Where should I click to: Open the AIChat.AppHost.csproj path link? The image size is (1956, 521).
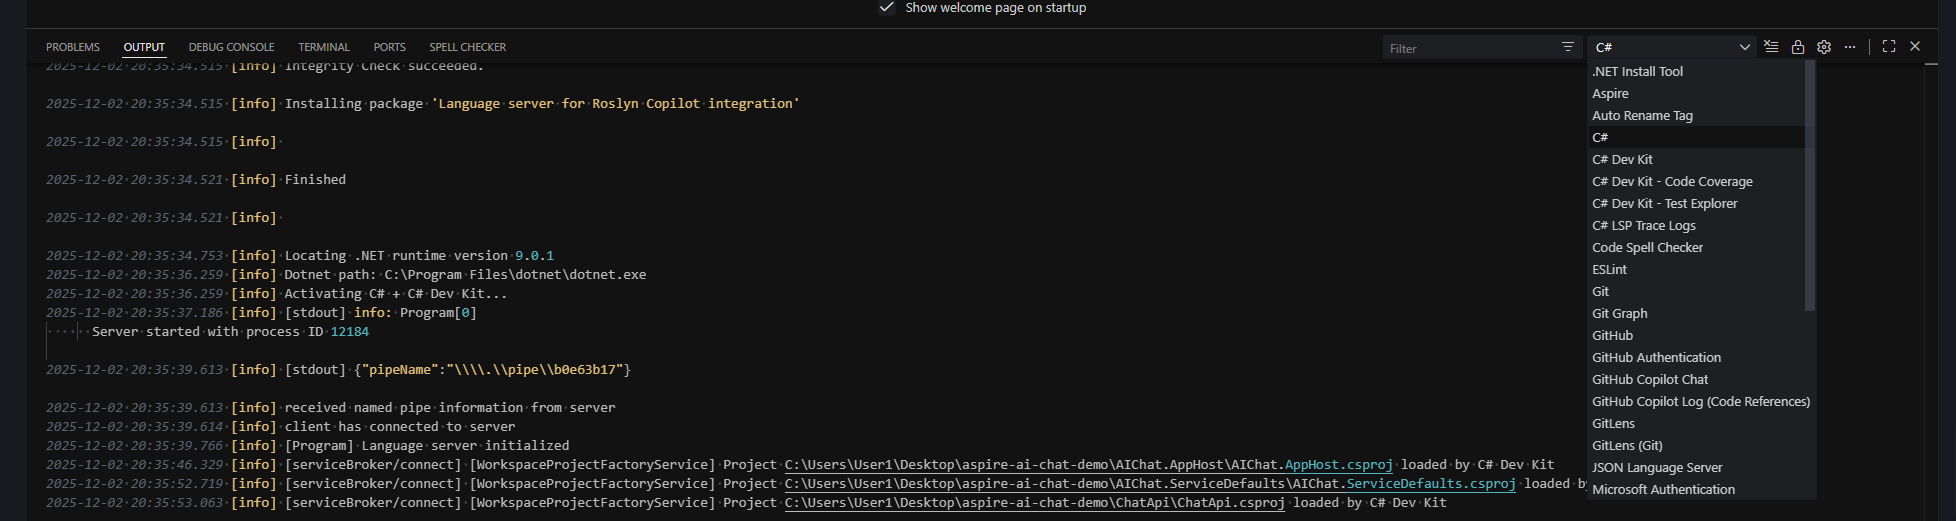[x=1088, y=465]
